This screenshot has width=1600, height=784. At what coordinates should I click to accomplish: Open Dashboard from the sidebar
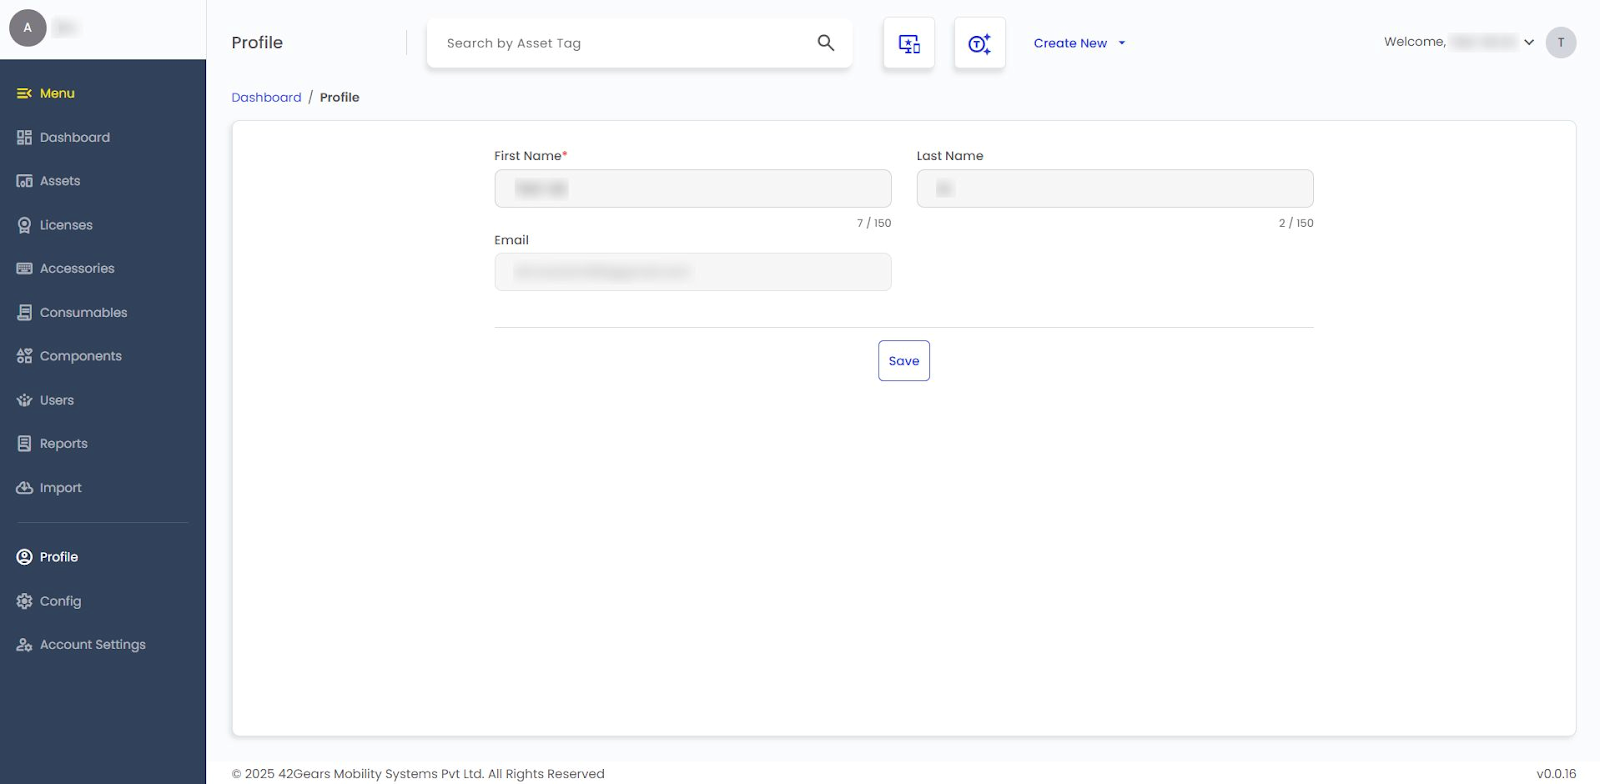pos(74,137)
